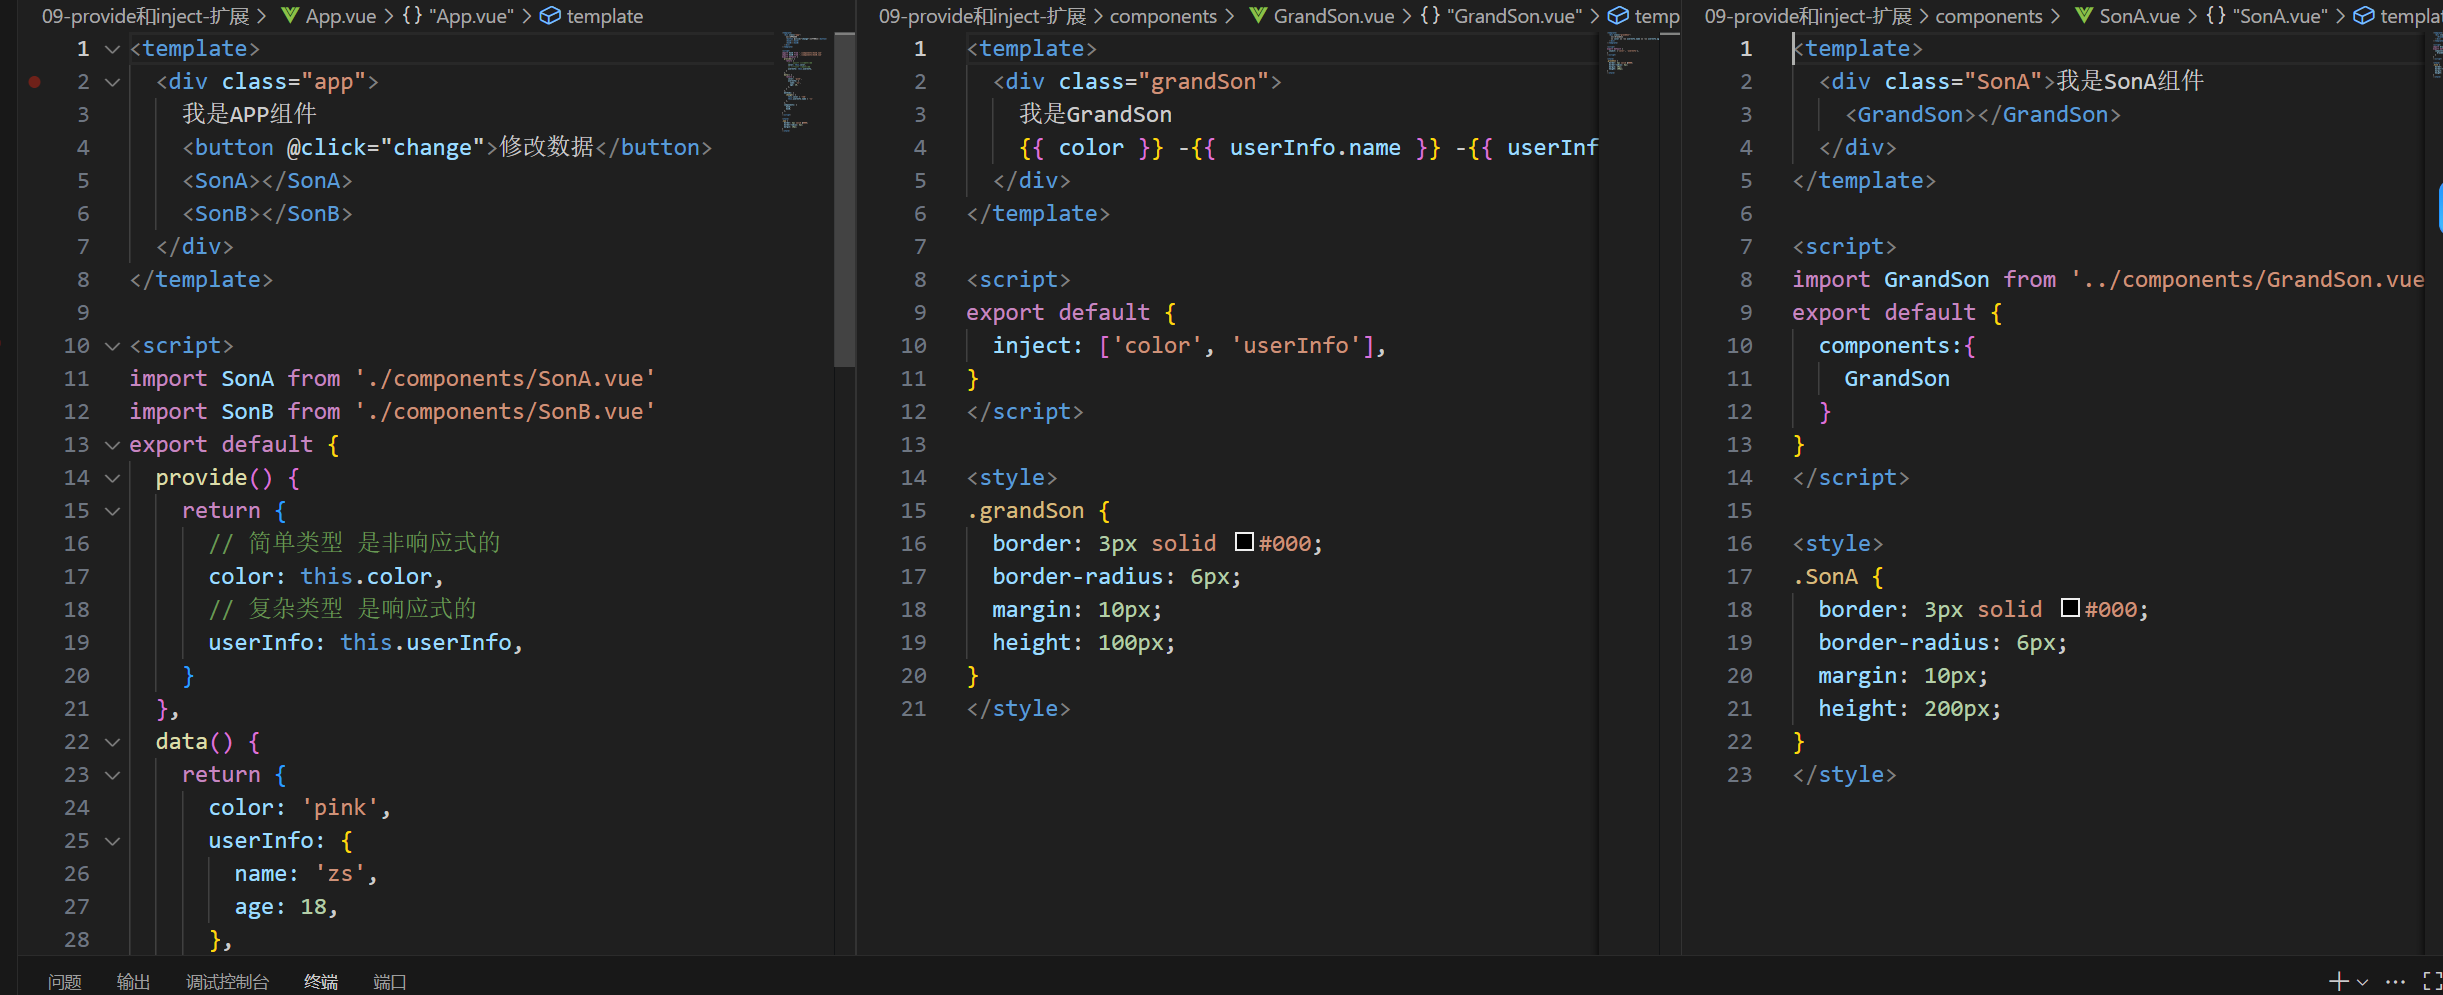This screenshot has height=995, width=2443.
Task: Toggle the breakpoint red dot on line 2
Action: coord(34,82)
